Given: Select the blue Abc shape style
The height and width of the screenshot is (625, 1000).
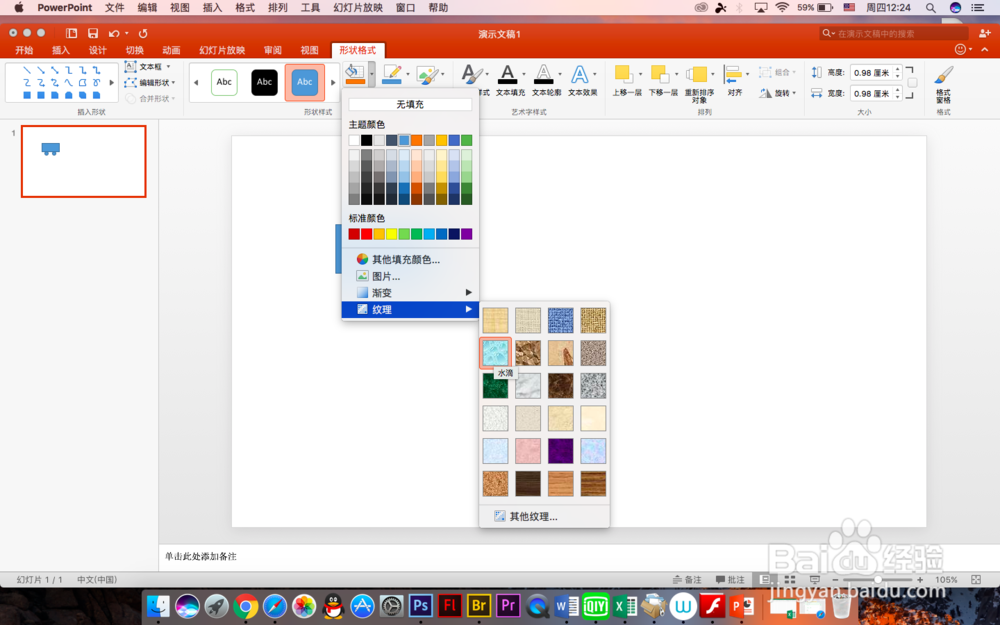Looking at the screenshot, I should coord(305,82).
